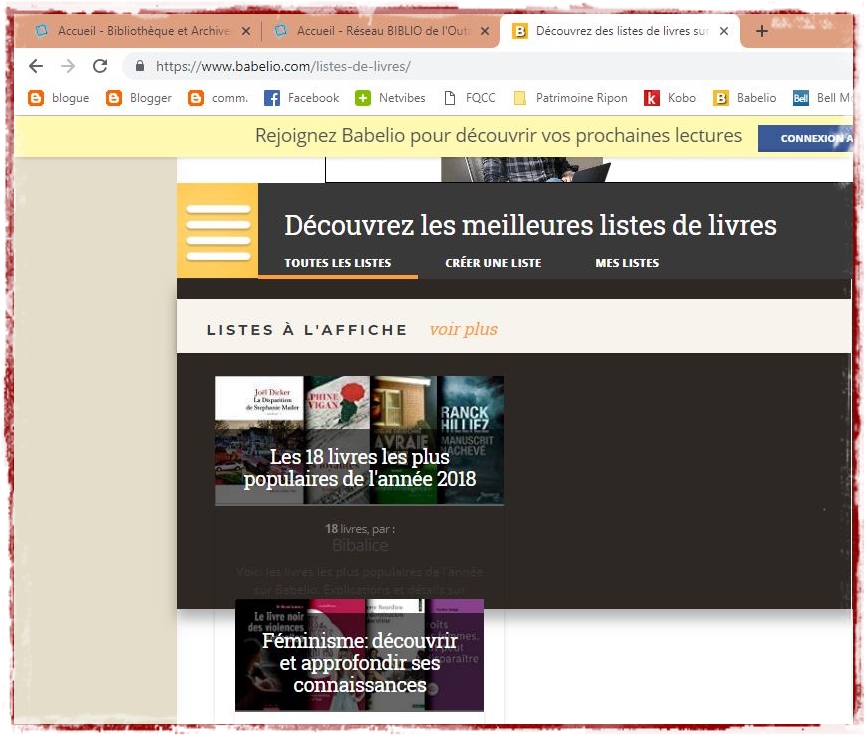The image size is (867, 738).
Task: Open the FQCC bookmark
Action: tap(470, 98)
